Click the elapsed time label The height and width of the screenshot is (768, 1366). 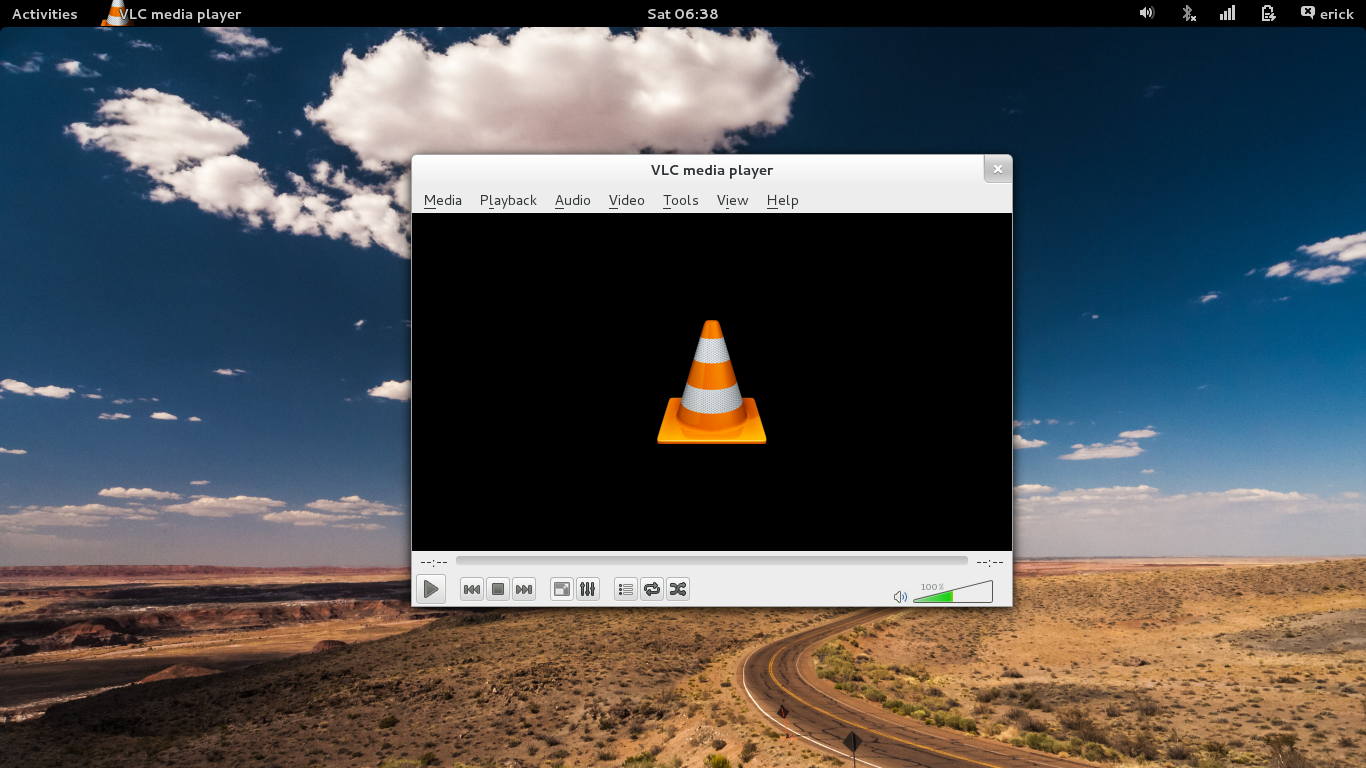coord(434,562)
